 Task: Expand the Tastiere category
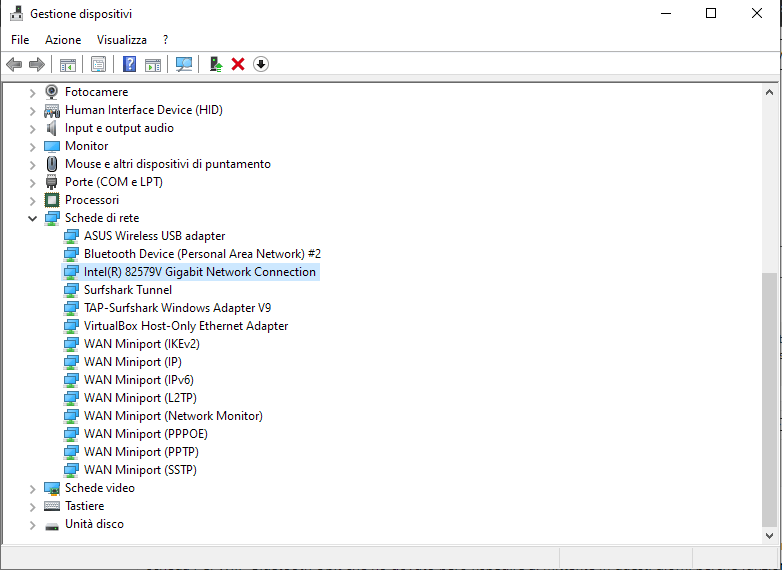coord(32,507)
